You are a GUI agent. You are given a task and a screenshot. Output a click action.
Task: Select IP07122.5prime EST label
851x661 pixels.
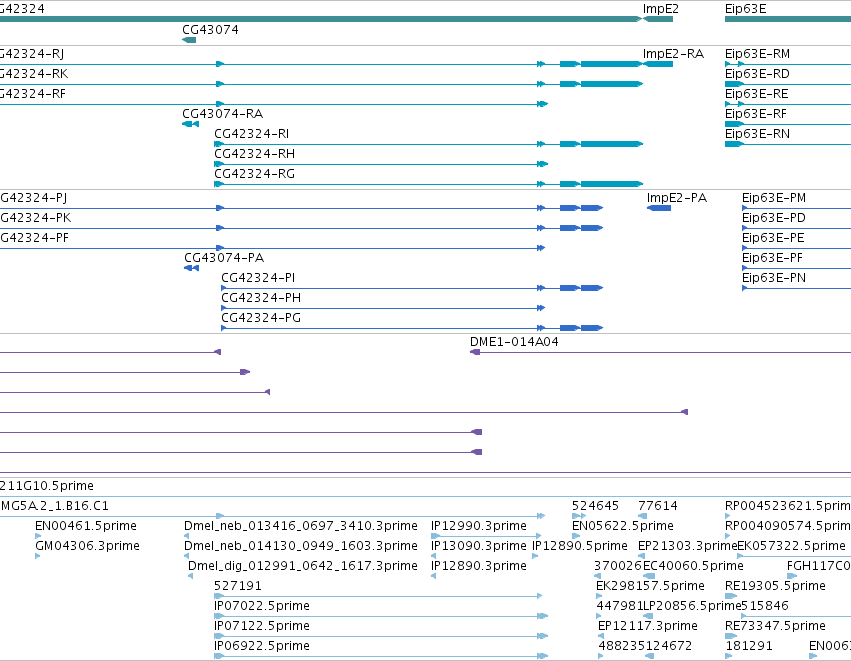point(262,627)
